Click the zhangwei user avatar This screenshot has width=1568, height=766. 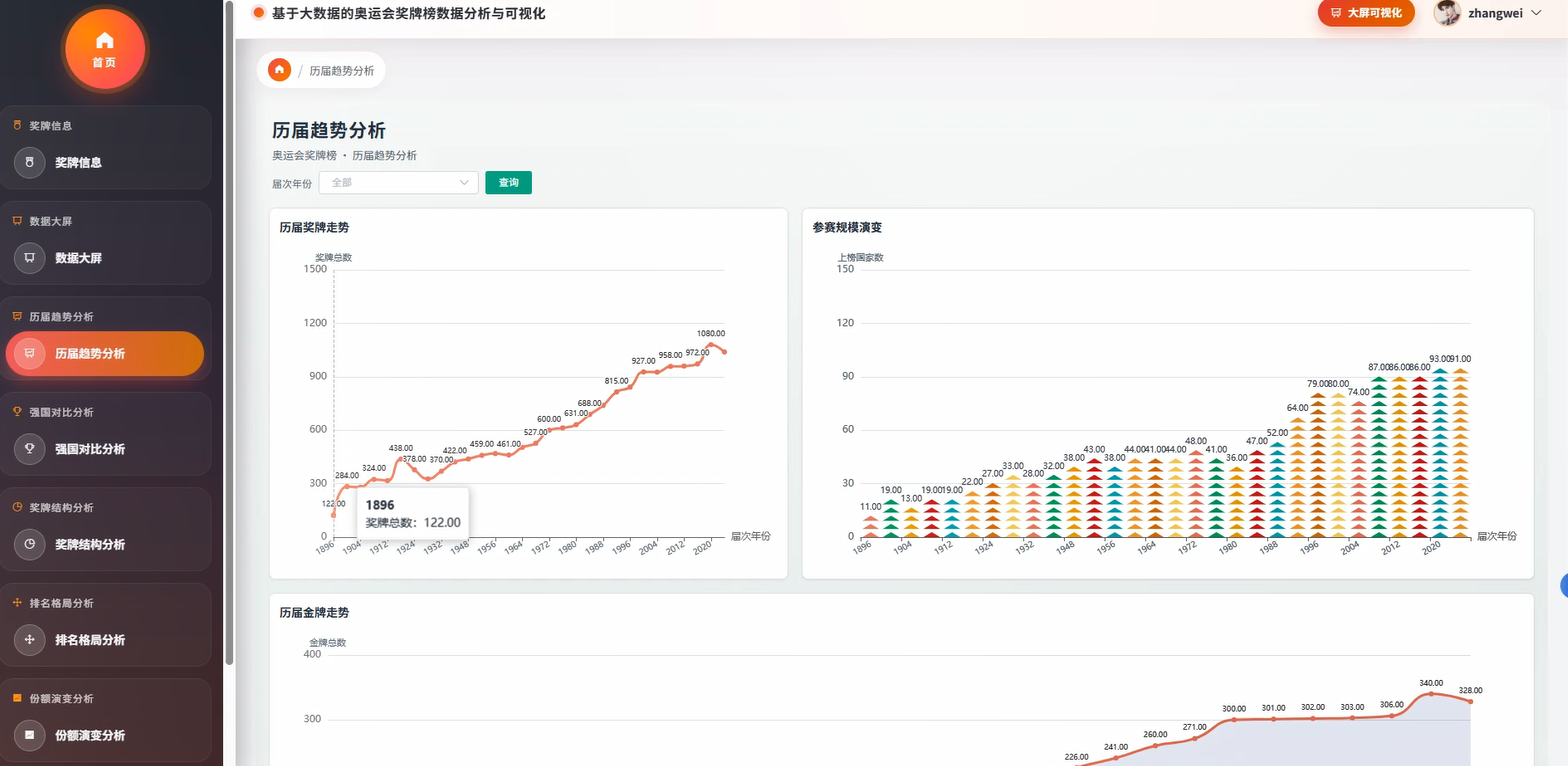pyautogui.click(x=1447, y=13)
